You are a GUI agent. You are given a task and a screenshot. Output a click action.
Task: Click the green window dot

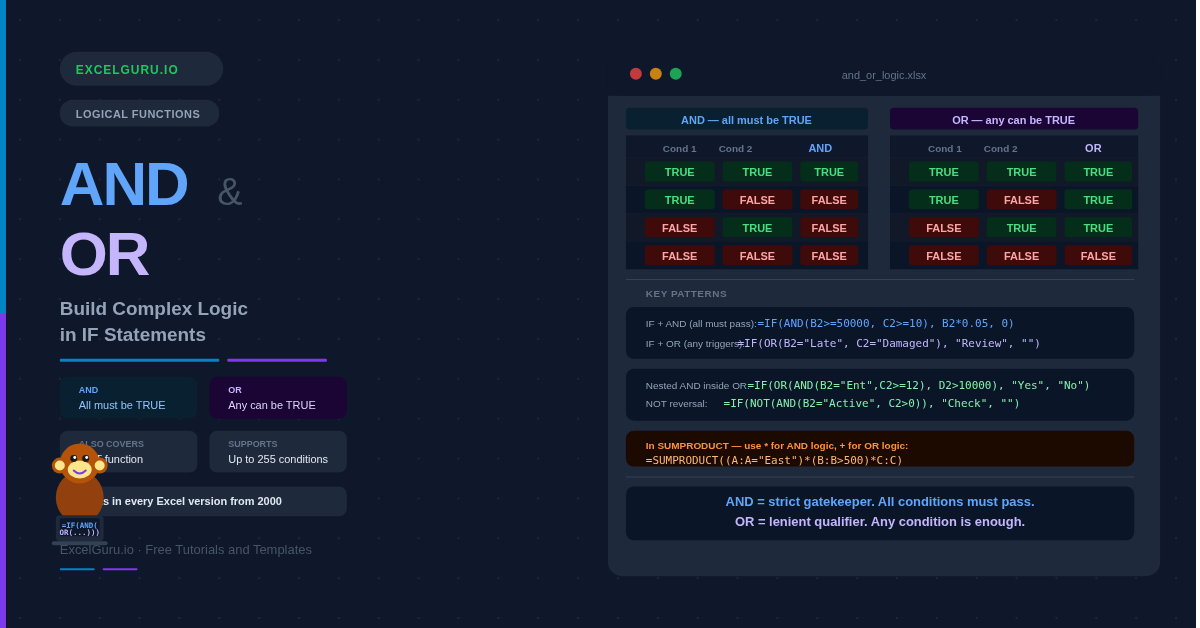(x=676, y=74)
